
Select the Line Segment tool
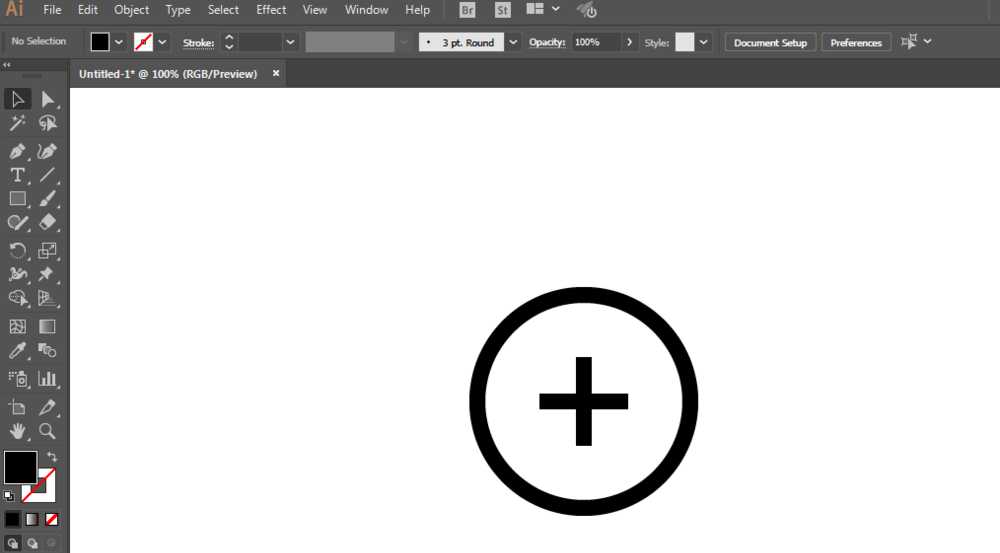(x=48, y=175)
